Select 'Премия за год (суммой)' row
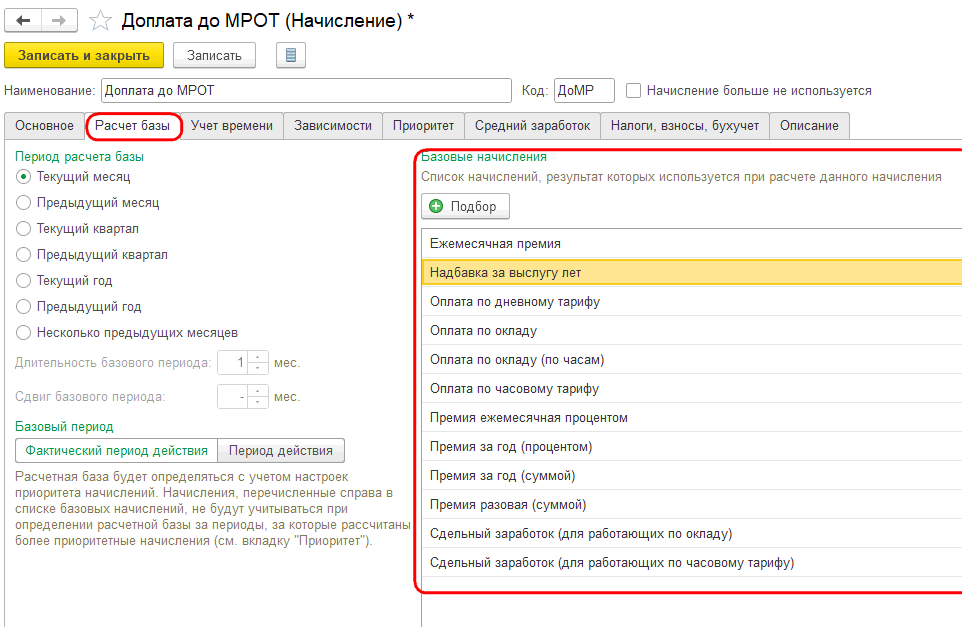This screenshot has height=627, width=962. [692, 475]
